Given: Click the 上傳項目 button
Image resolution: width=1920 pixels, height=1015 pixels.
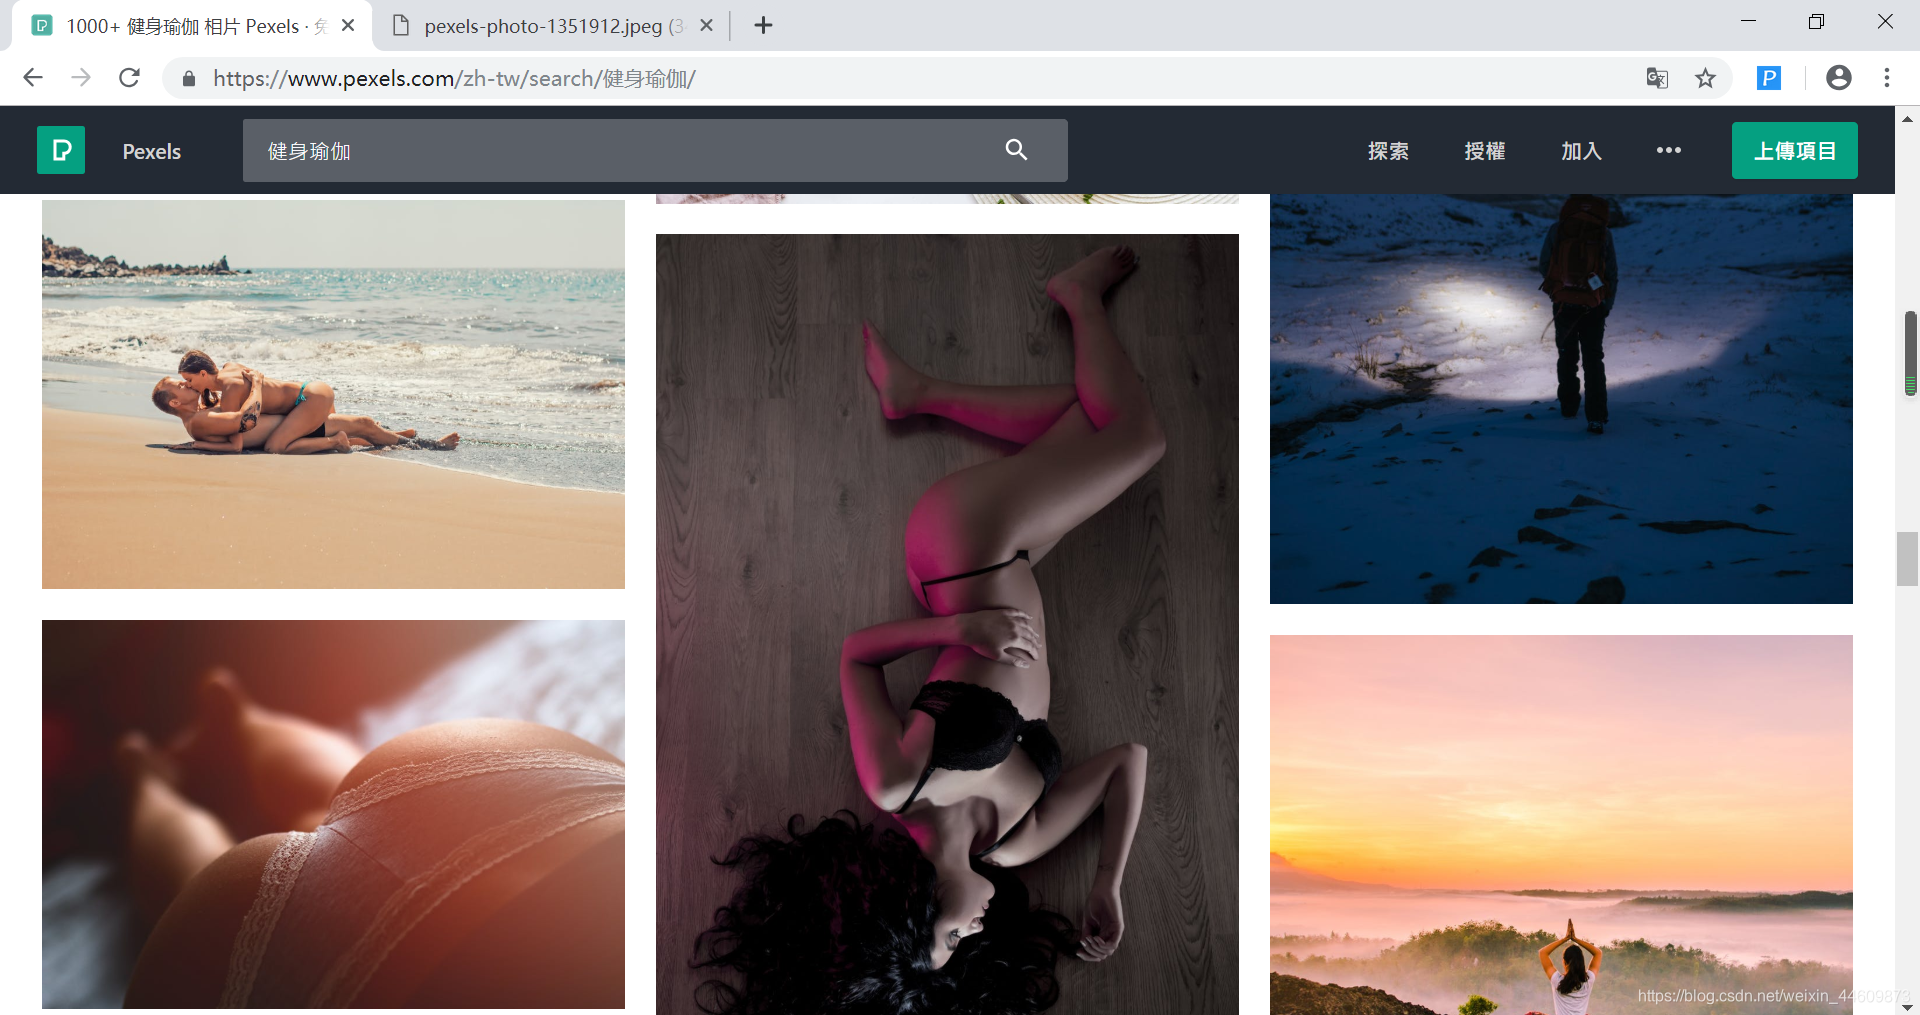Looking at the screenshot, I should [x=1795, y=151].
